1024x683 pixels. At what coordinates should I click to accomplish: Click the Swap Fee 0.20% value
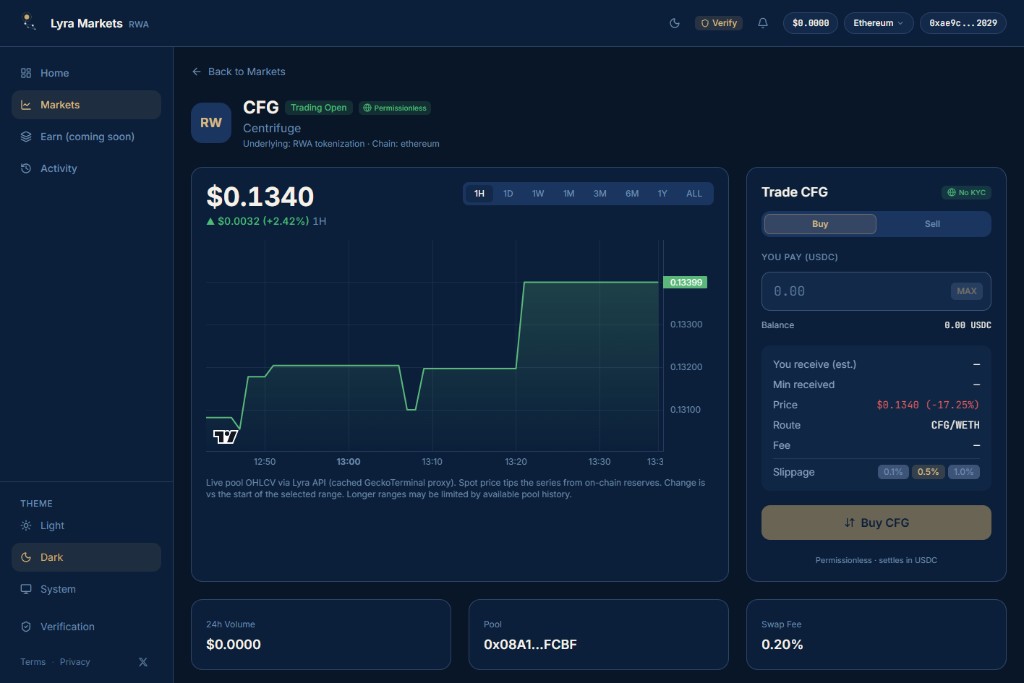pyautogui.click(x=782, y=644)
